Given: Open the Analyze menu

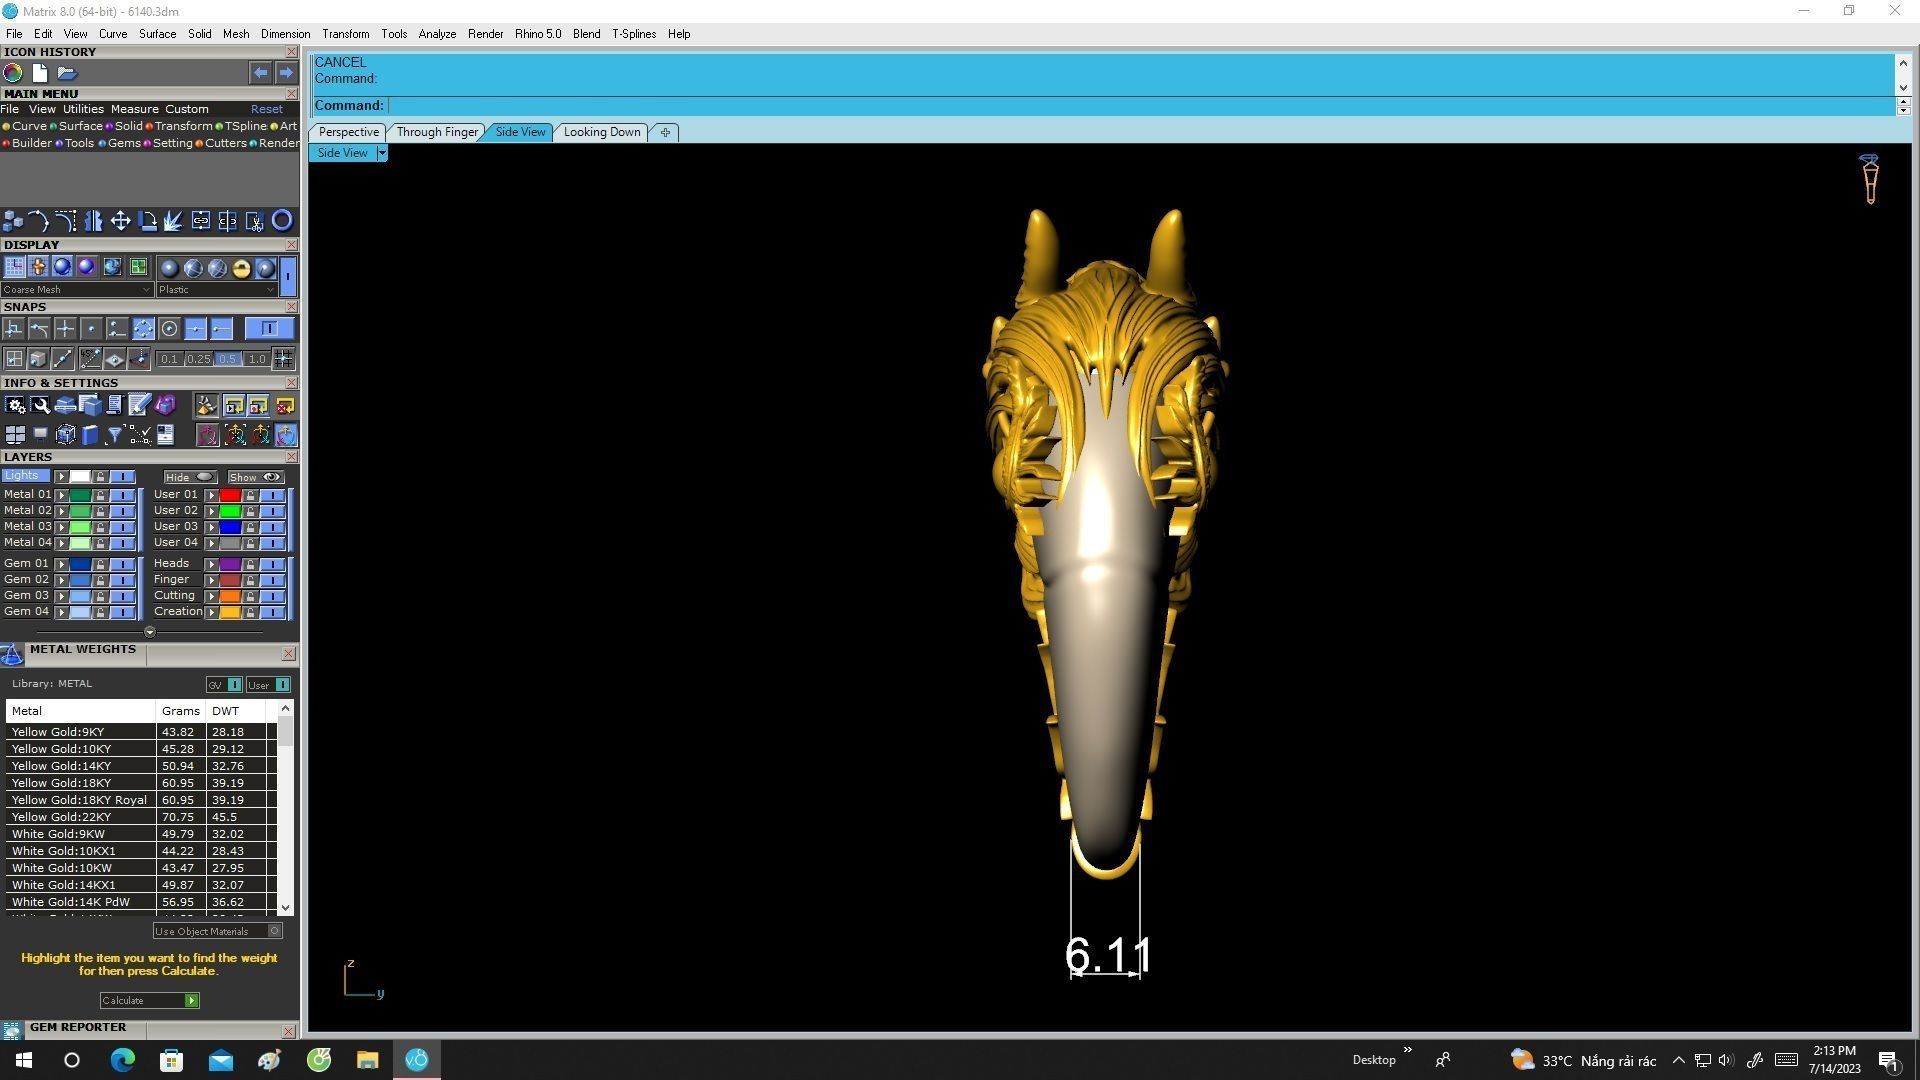Looking at the screenshot, I should tap(437, 34).
